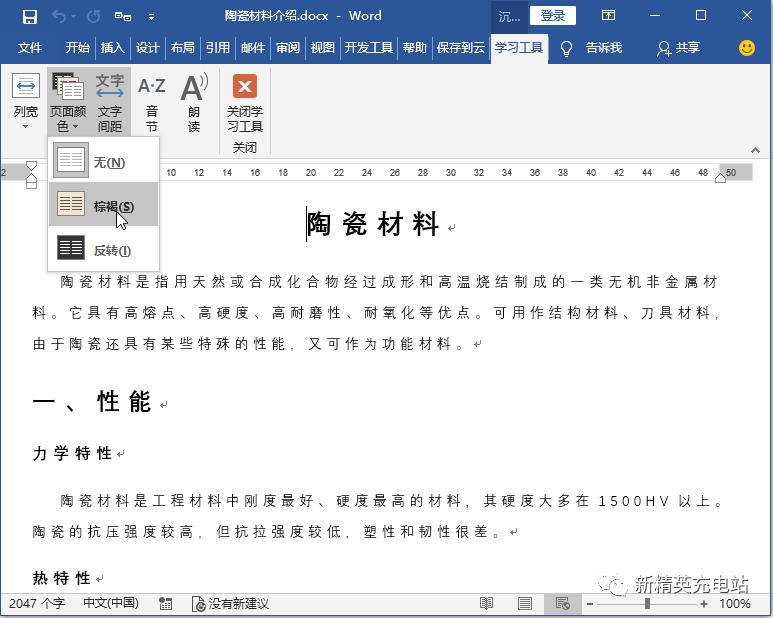Click the smiley feedback icon
This screenshot has width=773, height=618.
click(747, 48)
